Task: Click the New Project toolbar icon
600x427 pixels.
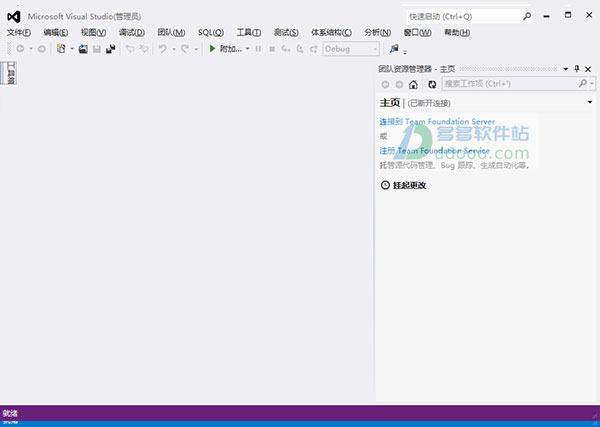Action: coord(61,49)
